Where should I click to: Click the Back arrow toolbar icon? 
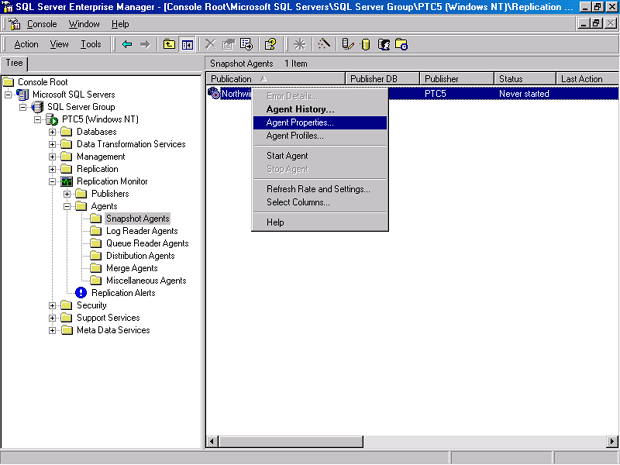(126, 44)
